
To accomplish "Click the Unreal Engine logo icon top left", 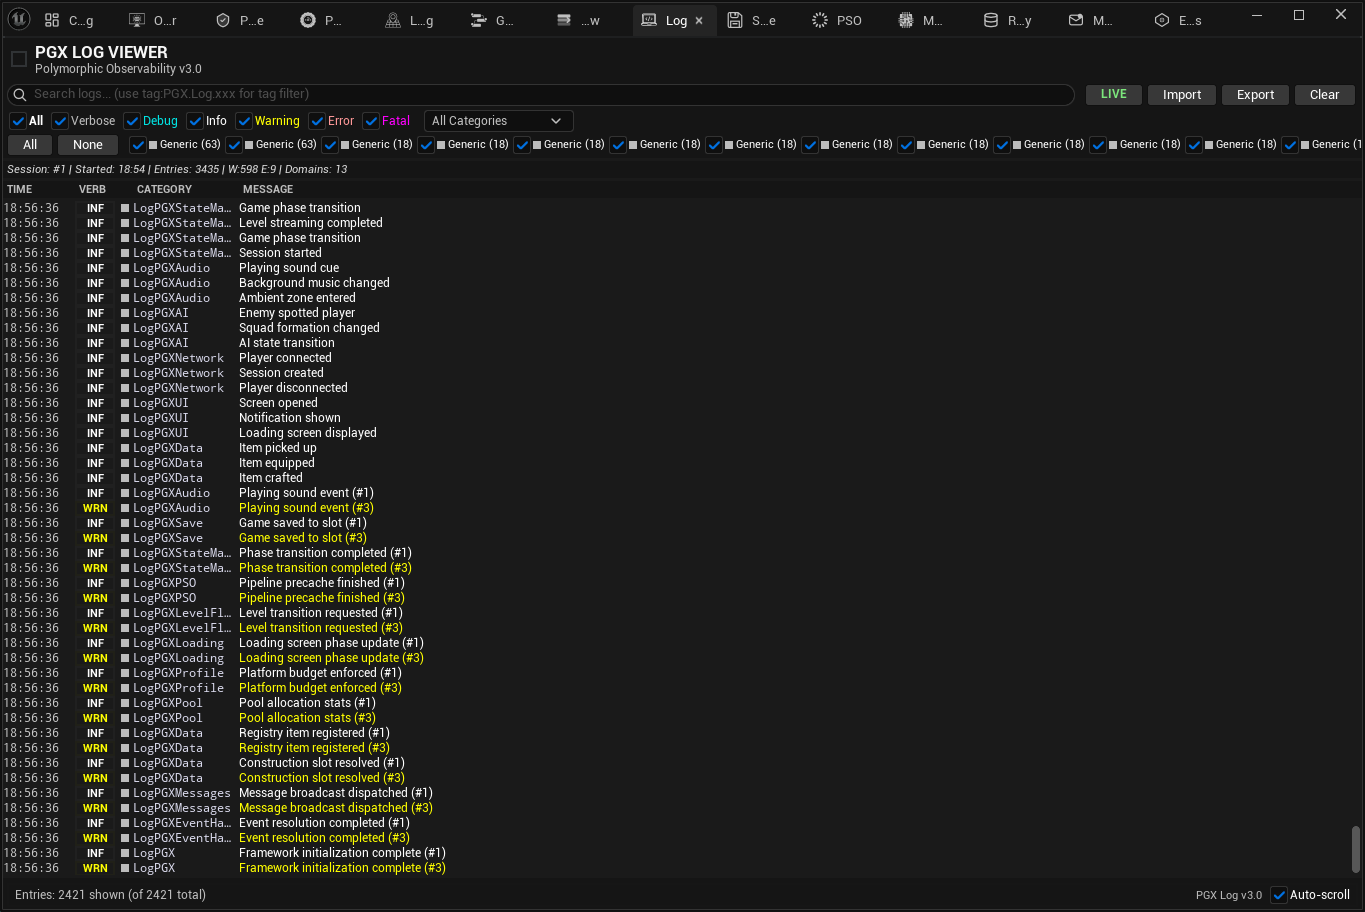I will pyautogui.click(x=18, y=18).
